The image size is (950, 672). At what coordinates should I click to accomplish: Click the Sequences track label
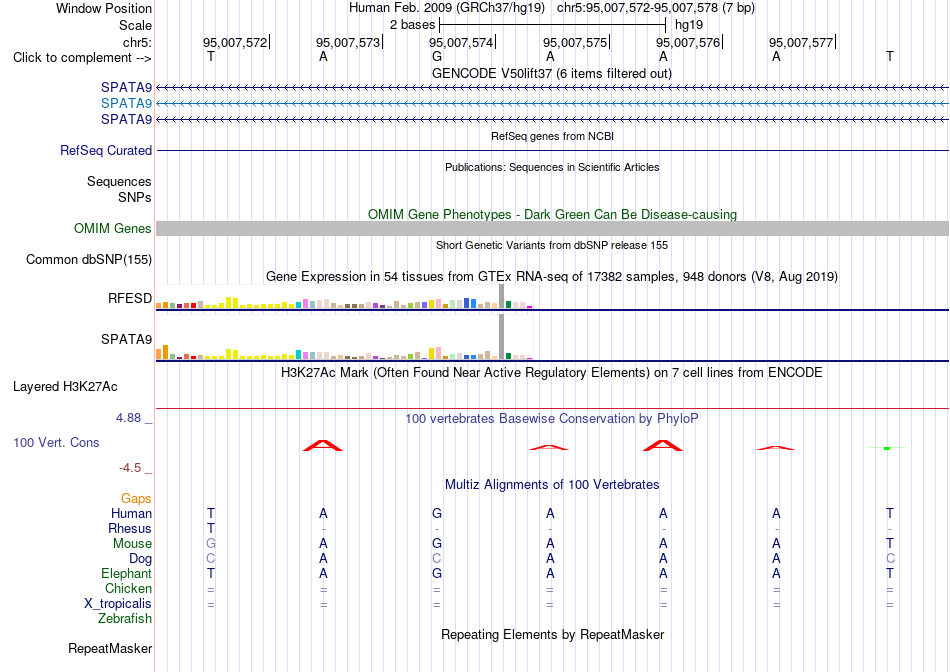pos(119,181)
